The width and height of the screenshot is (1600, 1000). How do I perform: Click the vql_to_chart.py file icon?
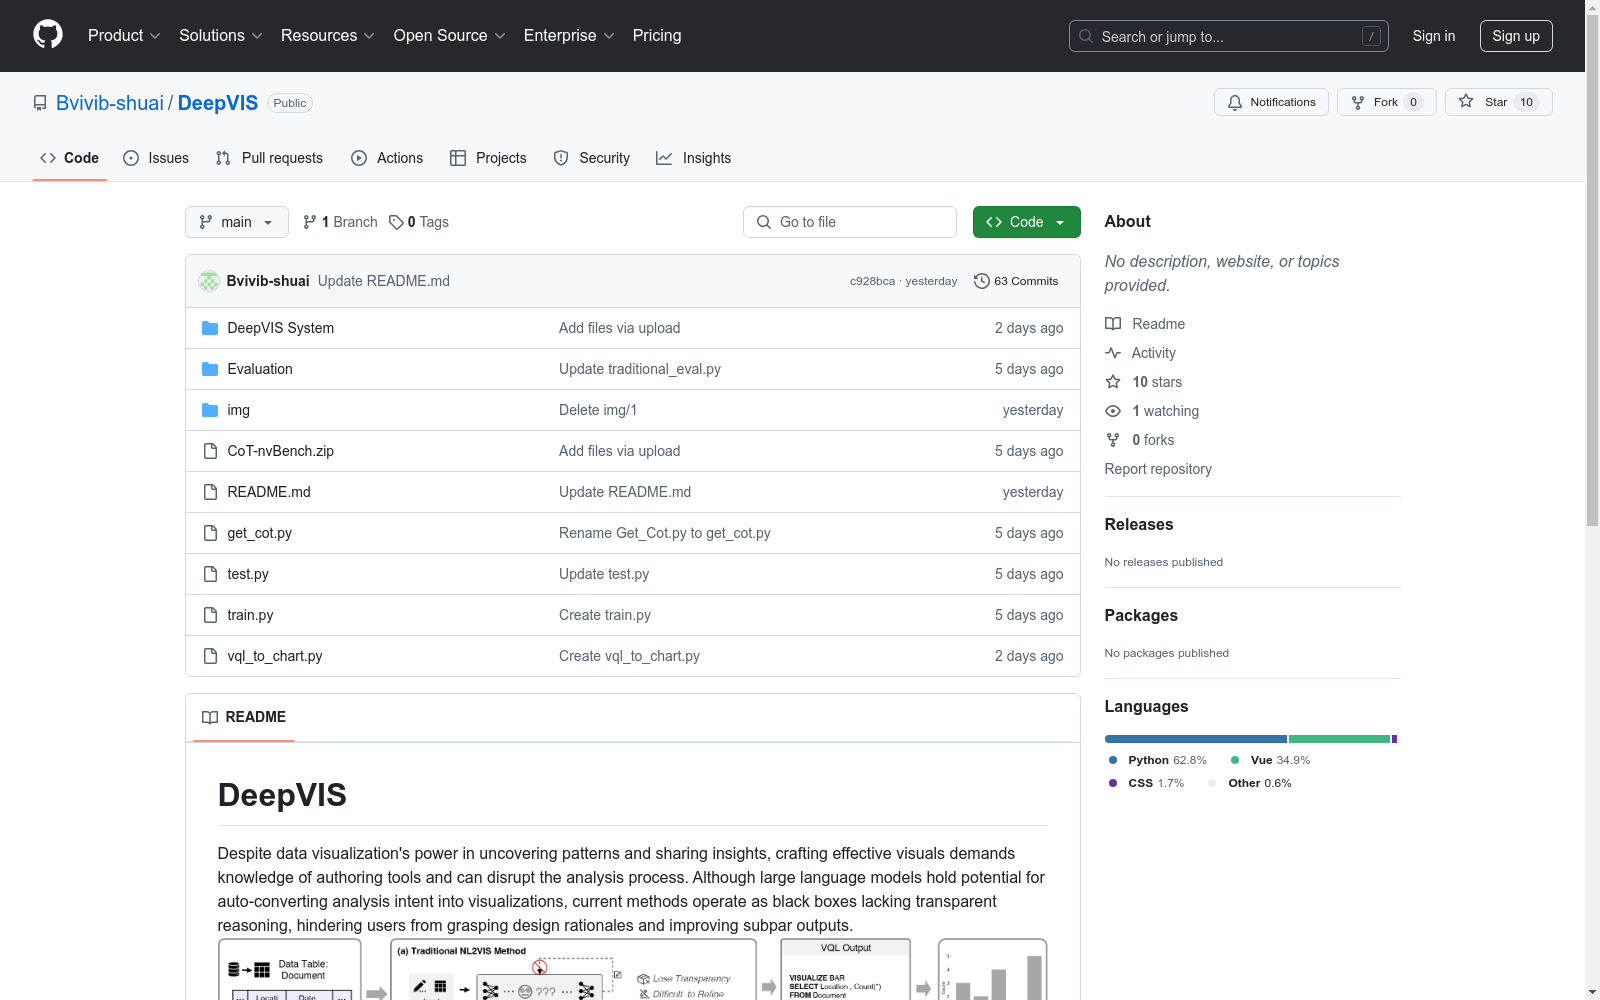click(x=210, y=656)
